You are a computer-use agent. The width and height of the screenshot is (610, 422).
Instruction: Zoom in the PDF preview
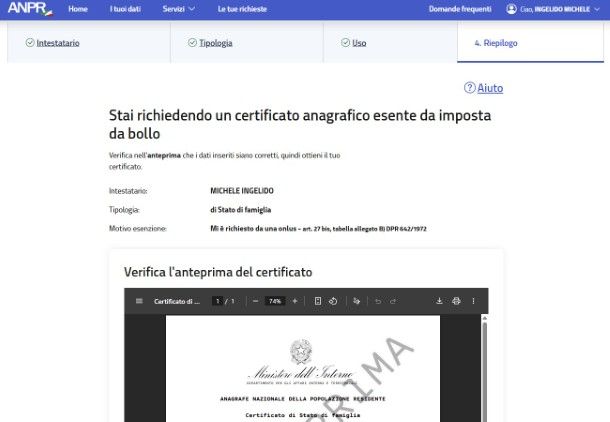click(x=295, y=301)
